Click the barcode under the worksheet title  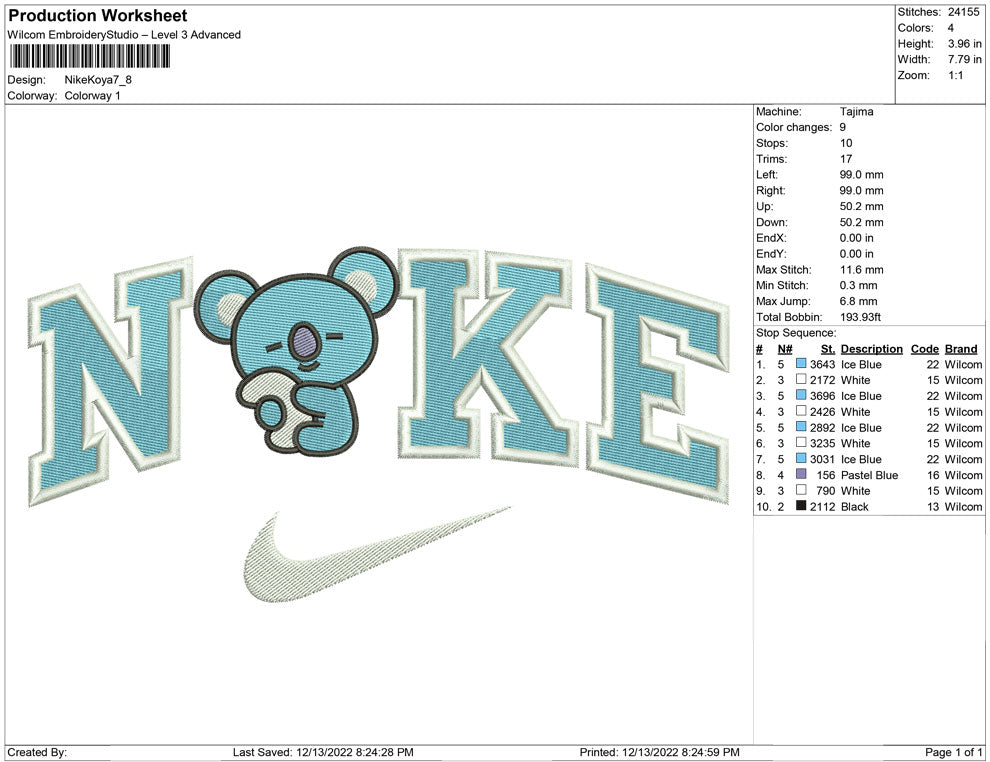(x=90, y=56)
